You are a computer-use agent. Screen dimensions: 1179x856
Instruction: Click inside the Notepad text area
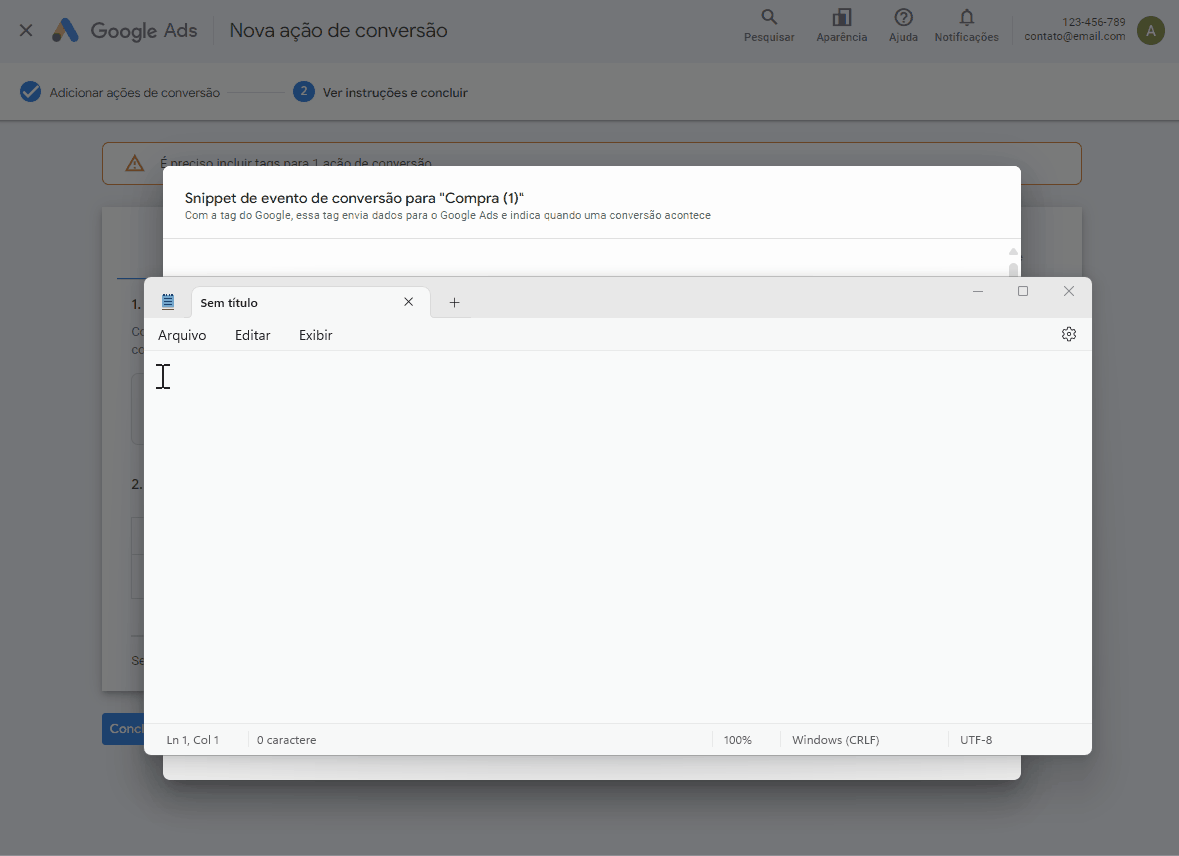(x=617, y=536)
